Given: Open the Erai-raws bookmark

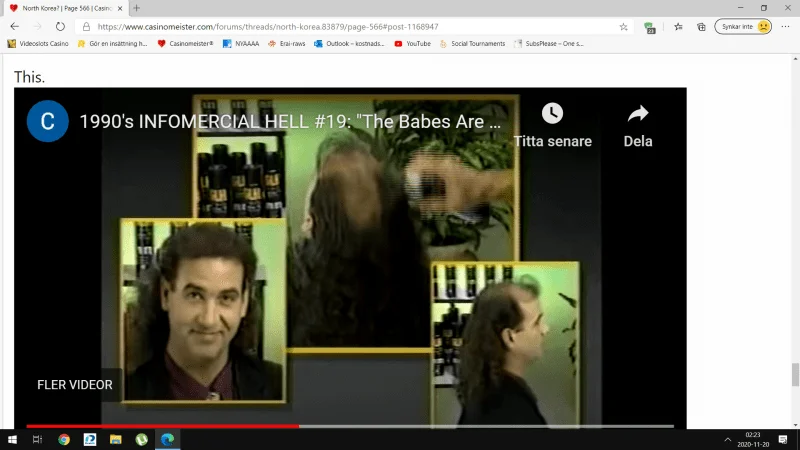Looking at the screenshot, I should pyautogui.click(x=286, y=44).
